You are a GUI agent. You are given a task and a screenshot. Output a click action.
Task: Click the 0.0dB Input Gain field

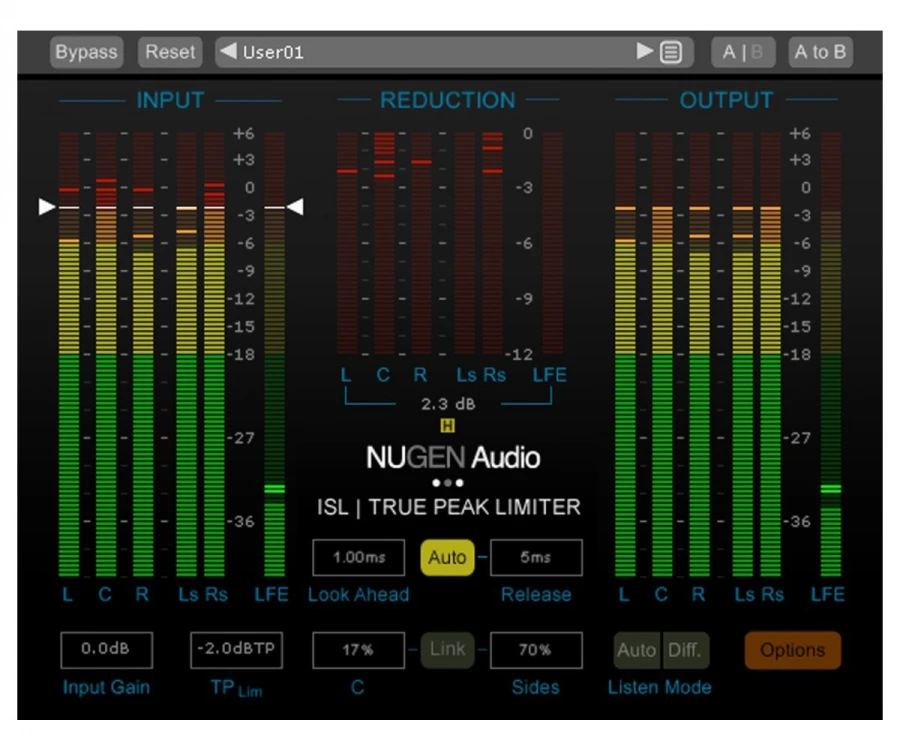[106, 650]
